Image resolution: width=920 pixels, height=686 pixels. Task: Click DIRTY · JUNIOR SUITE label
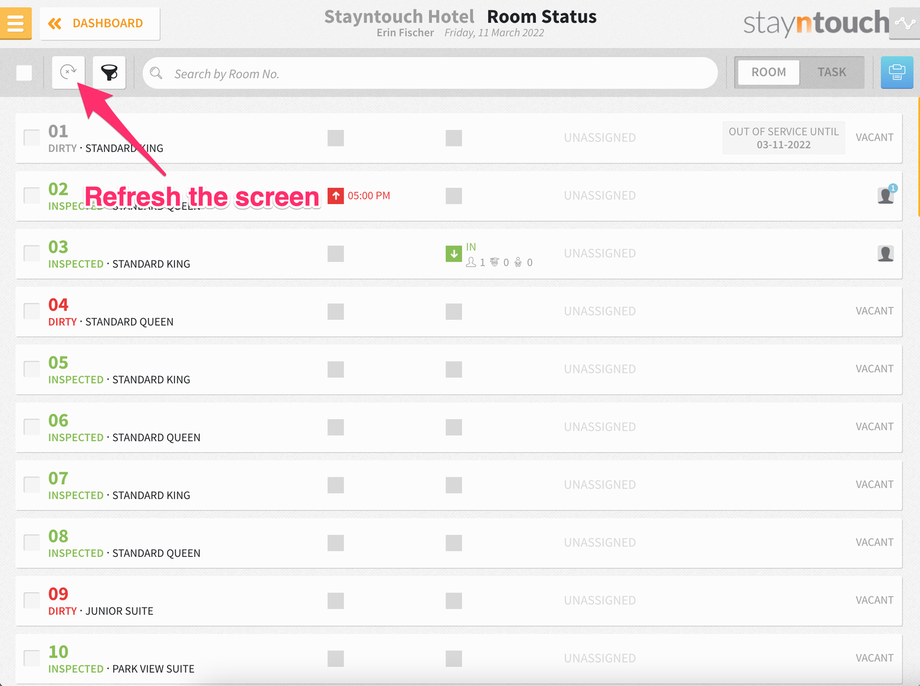coord(100,611)
